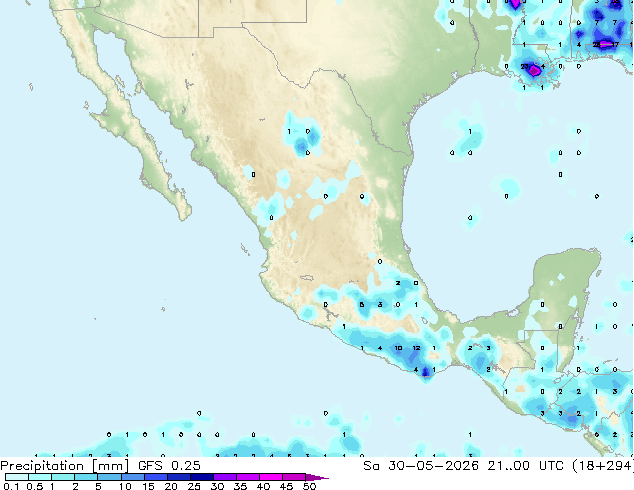Image resolution: width=634 pixels, height=490 pixels.
Task: Click the 10–15 mm legend swatch
Action: [x=132, y=477]
